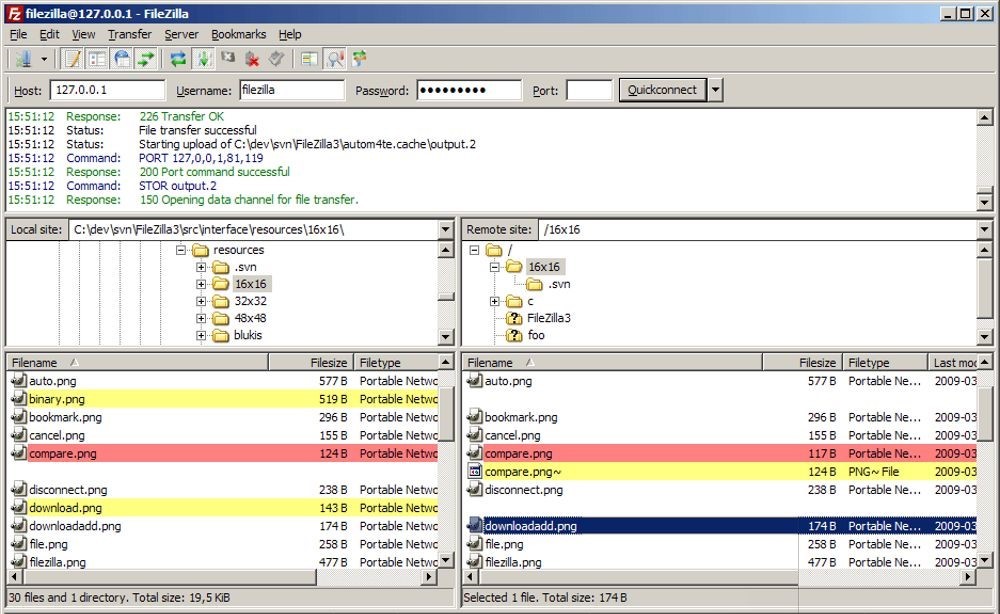Click the Host input field
Viewport: 1000px width, 614px height.
(x=107, y=90)
